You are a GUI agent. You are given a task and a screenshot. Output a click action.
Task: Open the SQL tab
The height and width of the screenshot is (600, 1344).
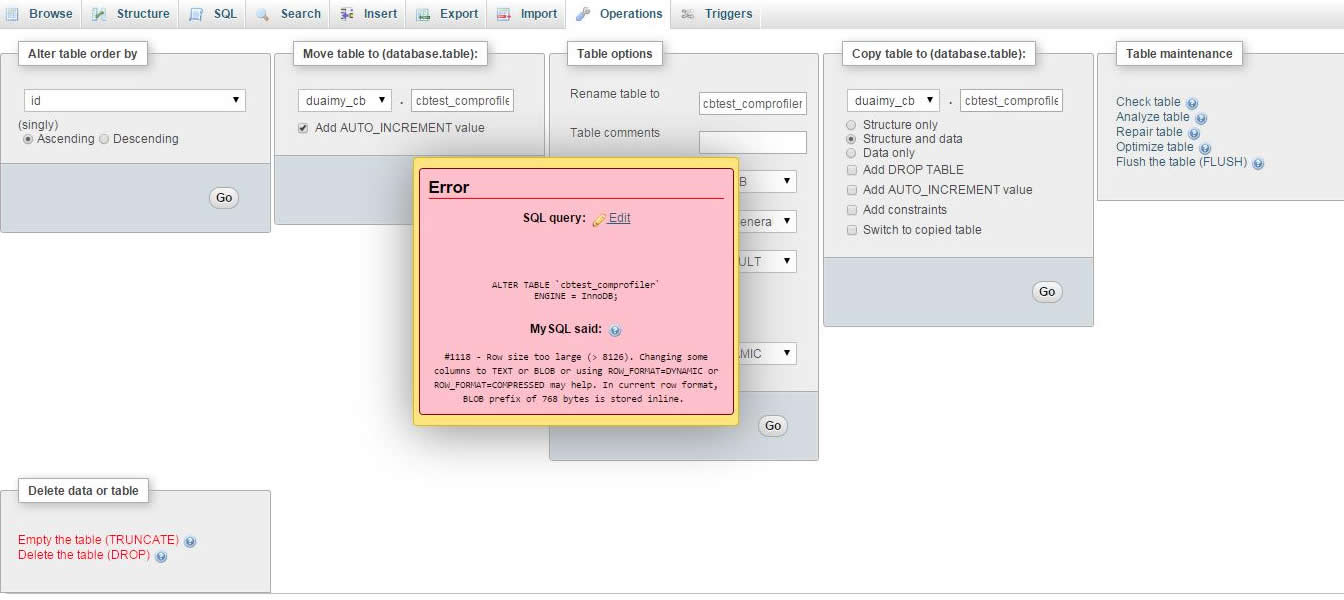tap(214, 14)
